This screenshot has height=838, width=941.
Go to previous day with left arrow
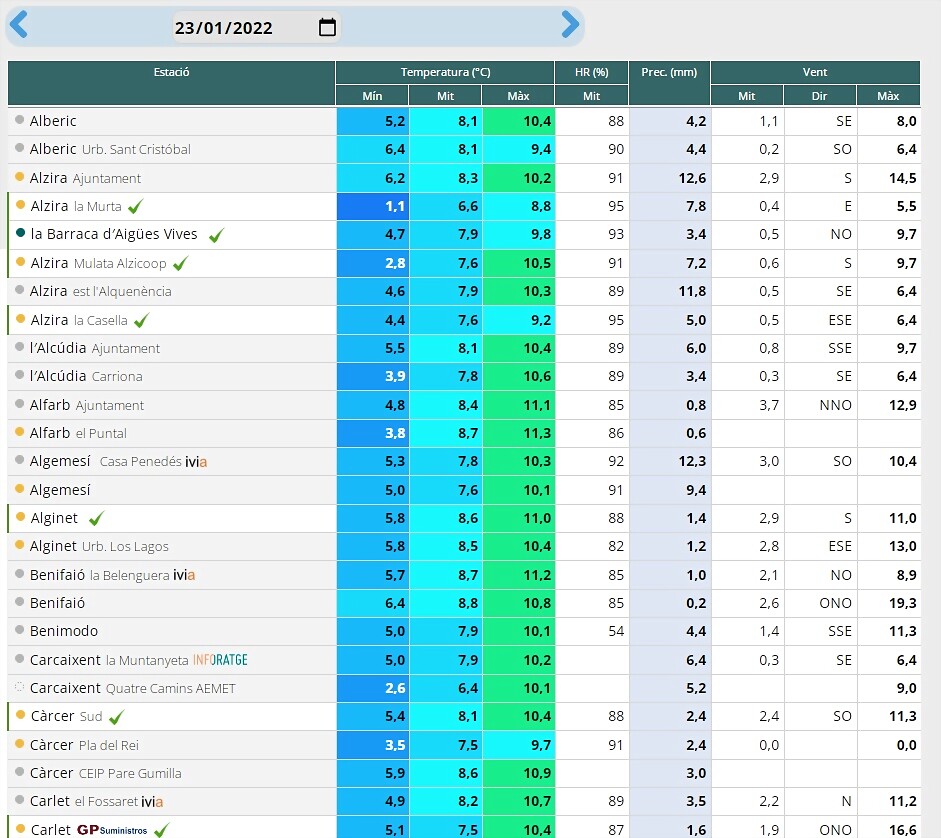(19, 25)
